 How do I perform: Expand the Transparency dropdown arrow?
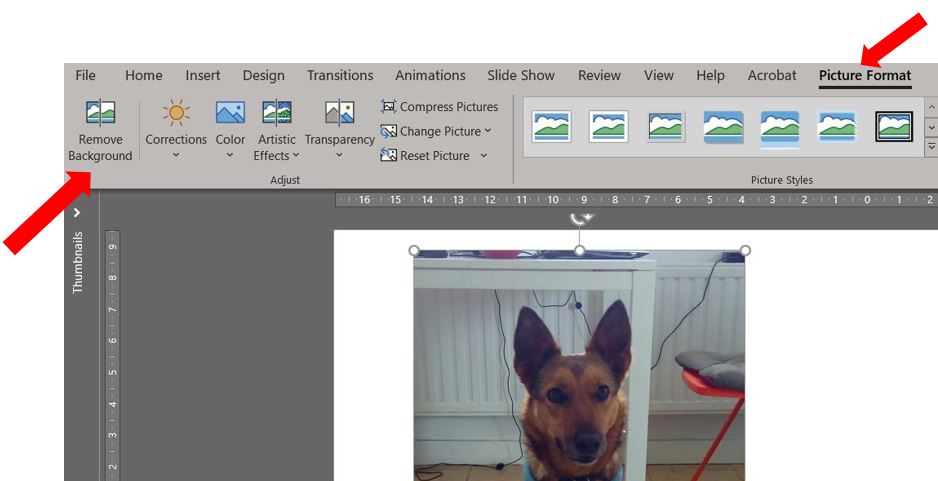(x=339, y=156)
